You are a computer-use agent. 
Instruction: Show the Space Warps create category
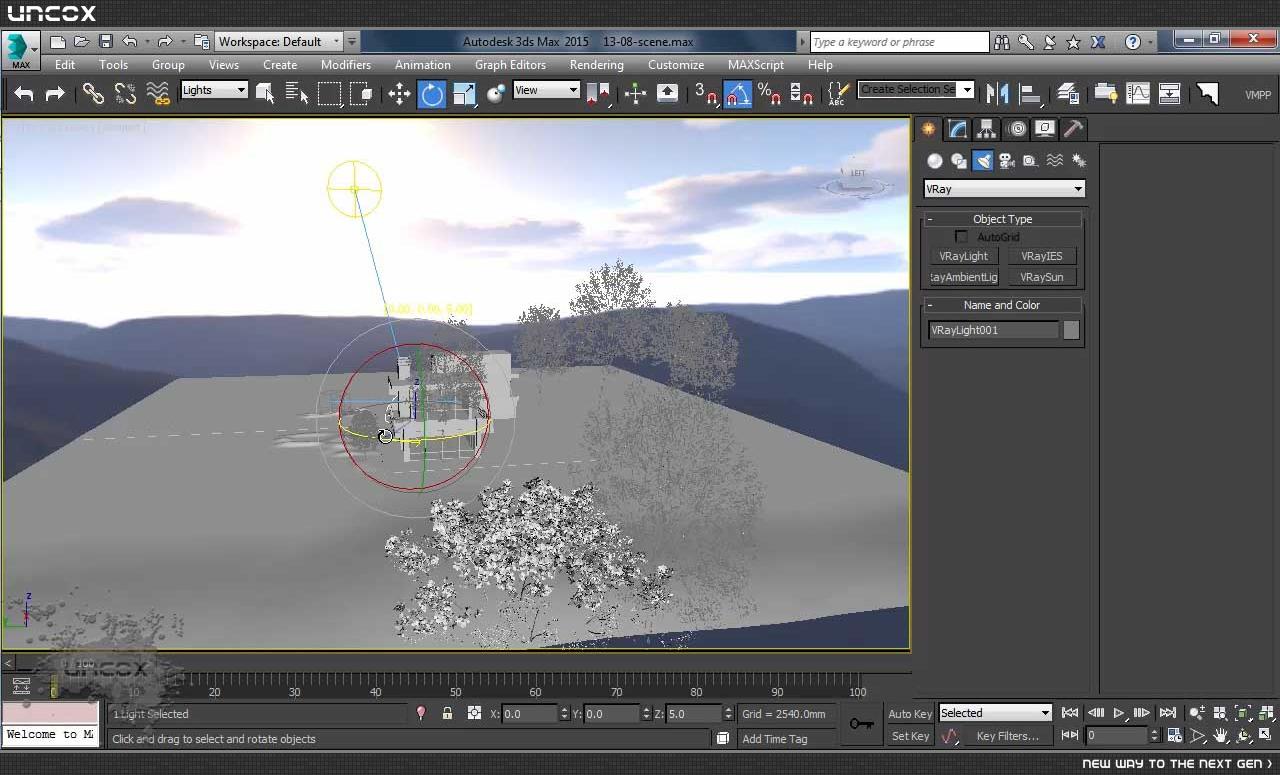pos(1055,160)
